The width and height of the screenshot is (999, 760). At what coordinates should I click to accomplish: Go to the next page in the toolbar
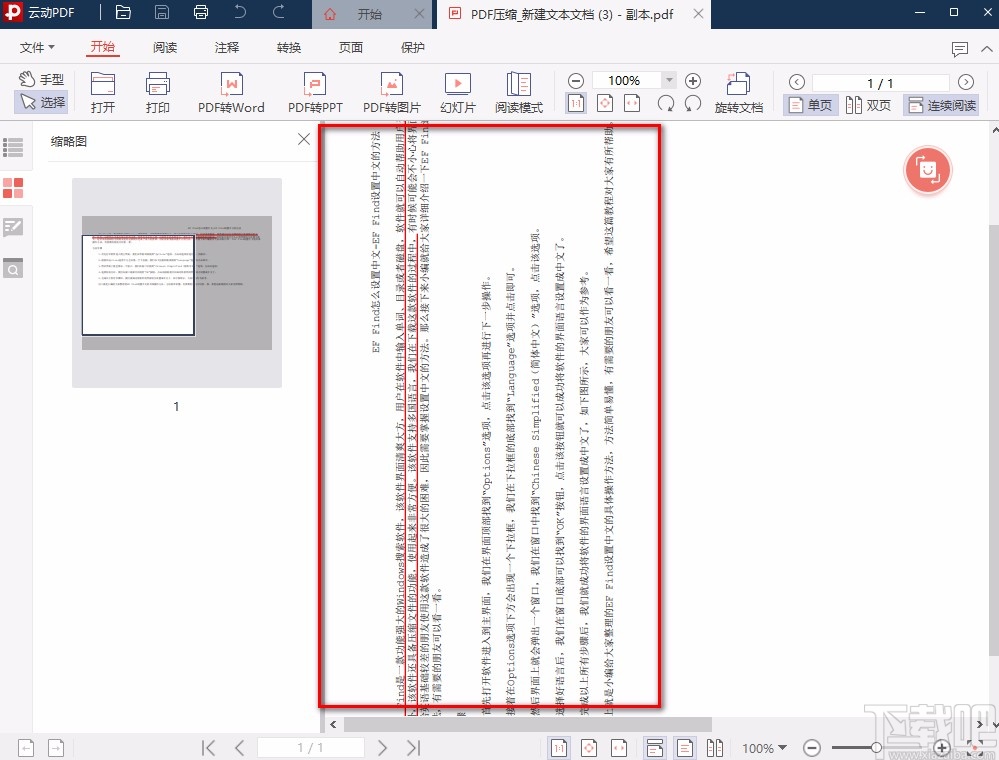(x=966, y=82)
